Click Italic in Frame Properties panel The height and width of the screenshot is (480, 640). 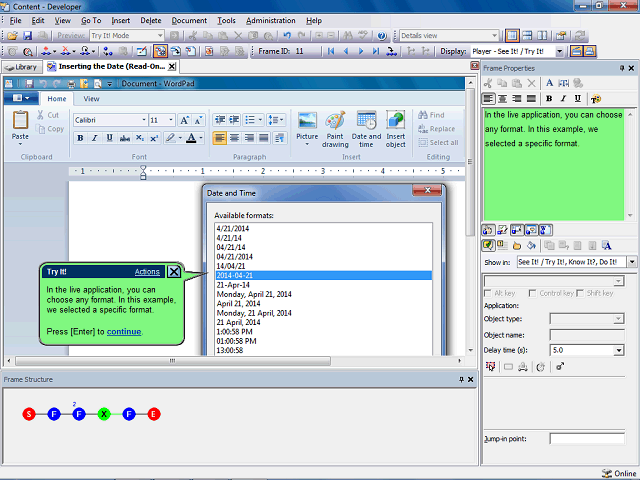point(563,99)
